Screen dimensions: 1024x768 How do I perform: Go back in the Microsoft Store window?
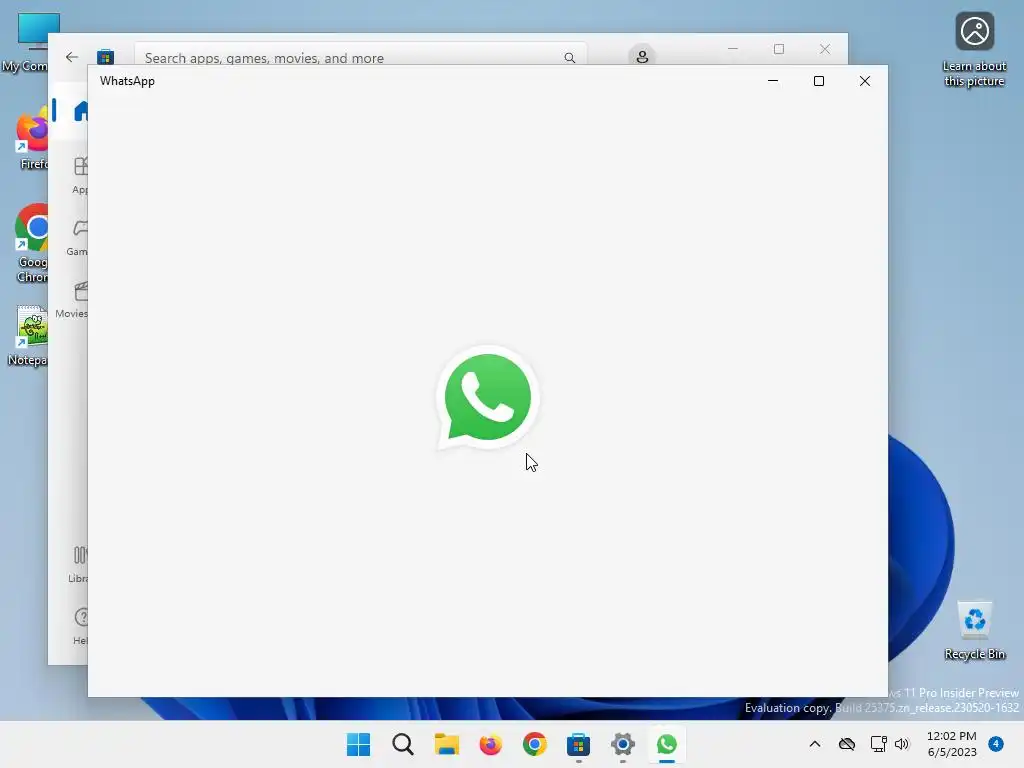pos(72,57)
